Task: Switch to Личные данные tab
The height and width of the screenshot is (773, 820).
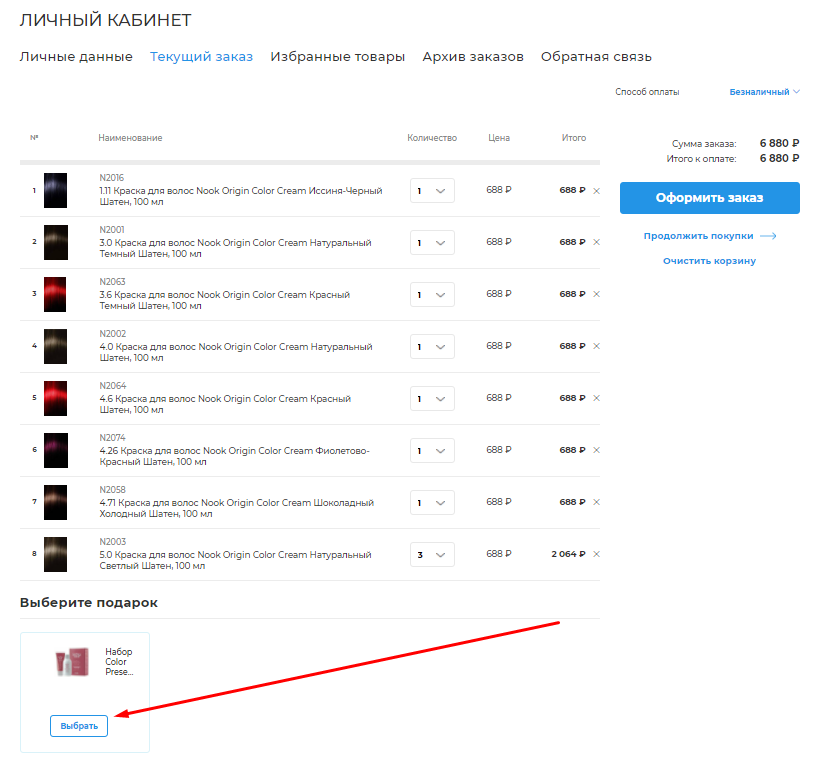Action: pyautogui.click(x=76, y=57)
